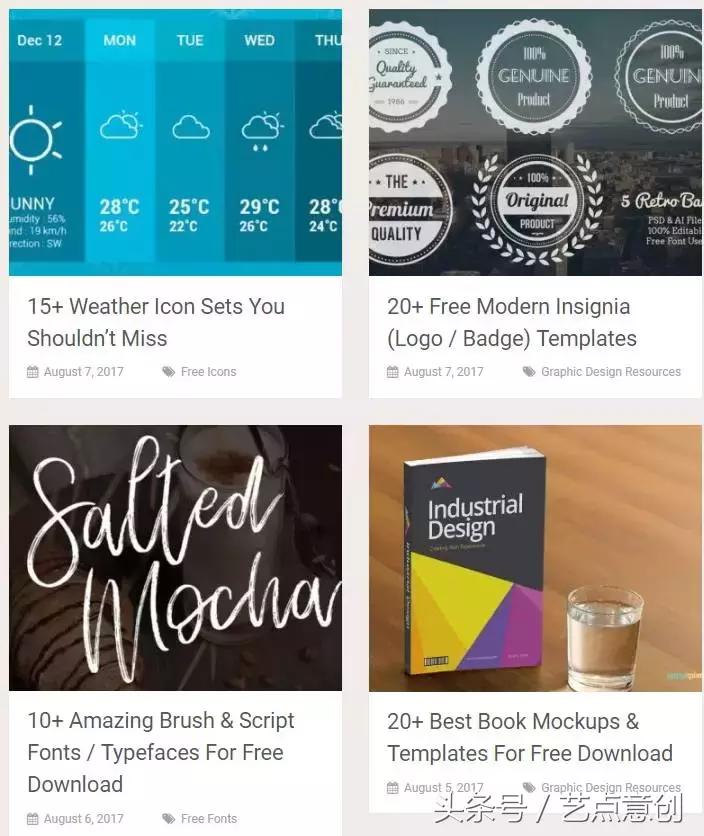Click tag icon next to Free Fonts
Viewport: 704px width, 836px height.
point(169,818)
